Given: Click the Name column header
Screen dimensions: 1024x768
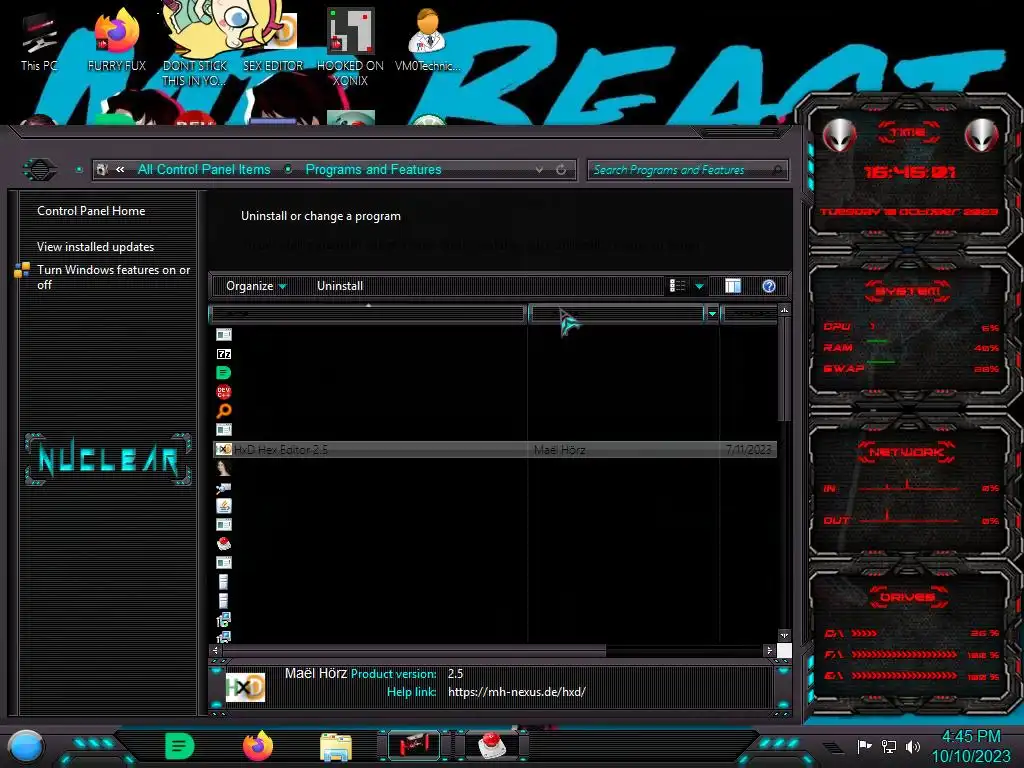Looking at the screenshot, I should pyautogui.click(x=368, y=314).
